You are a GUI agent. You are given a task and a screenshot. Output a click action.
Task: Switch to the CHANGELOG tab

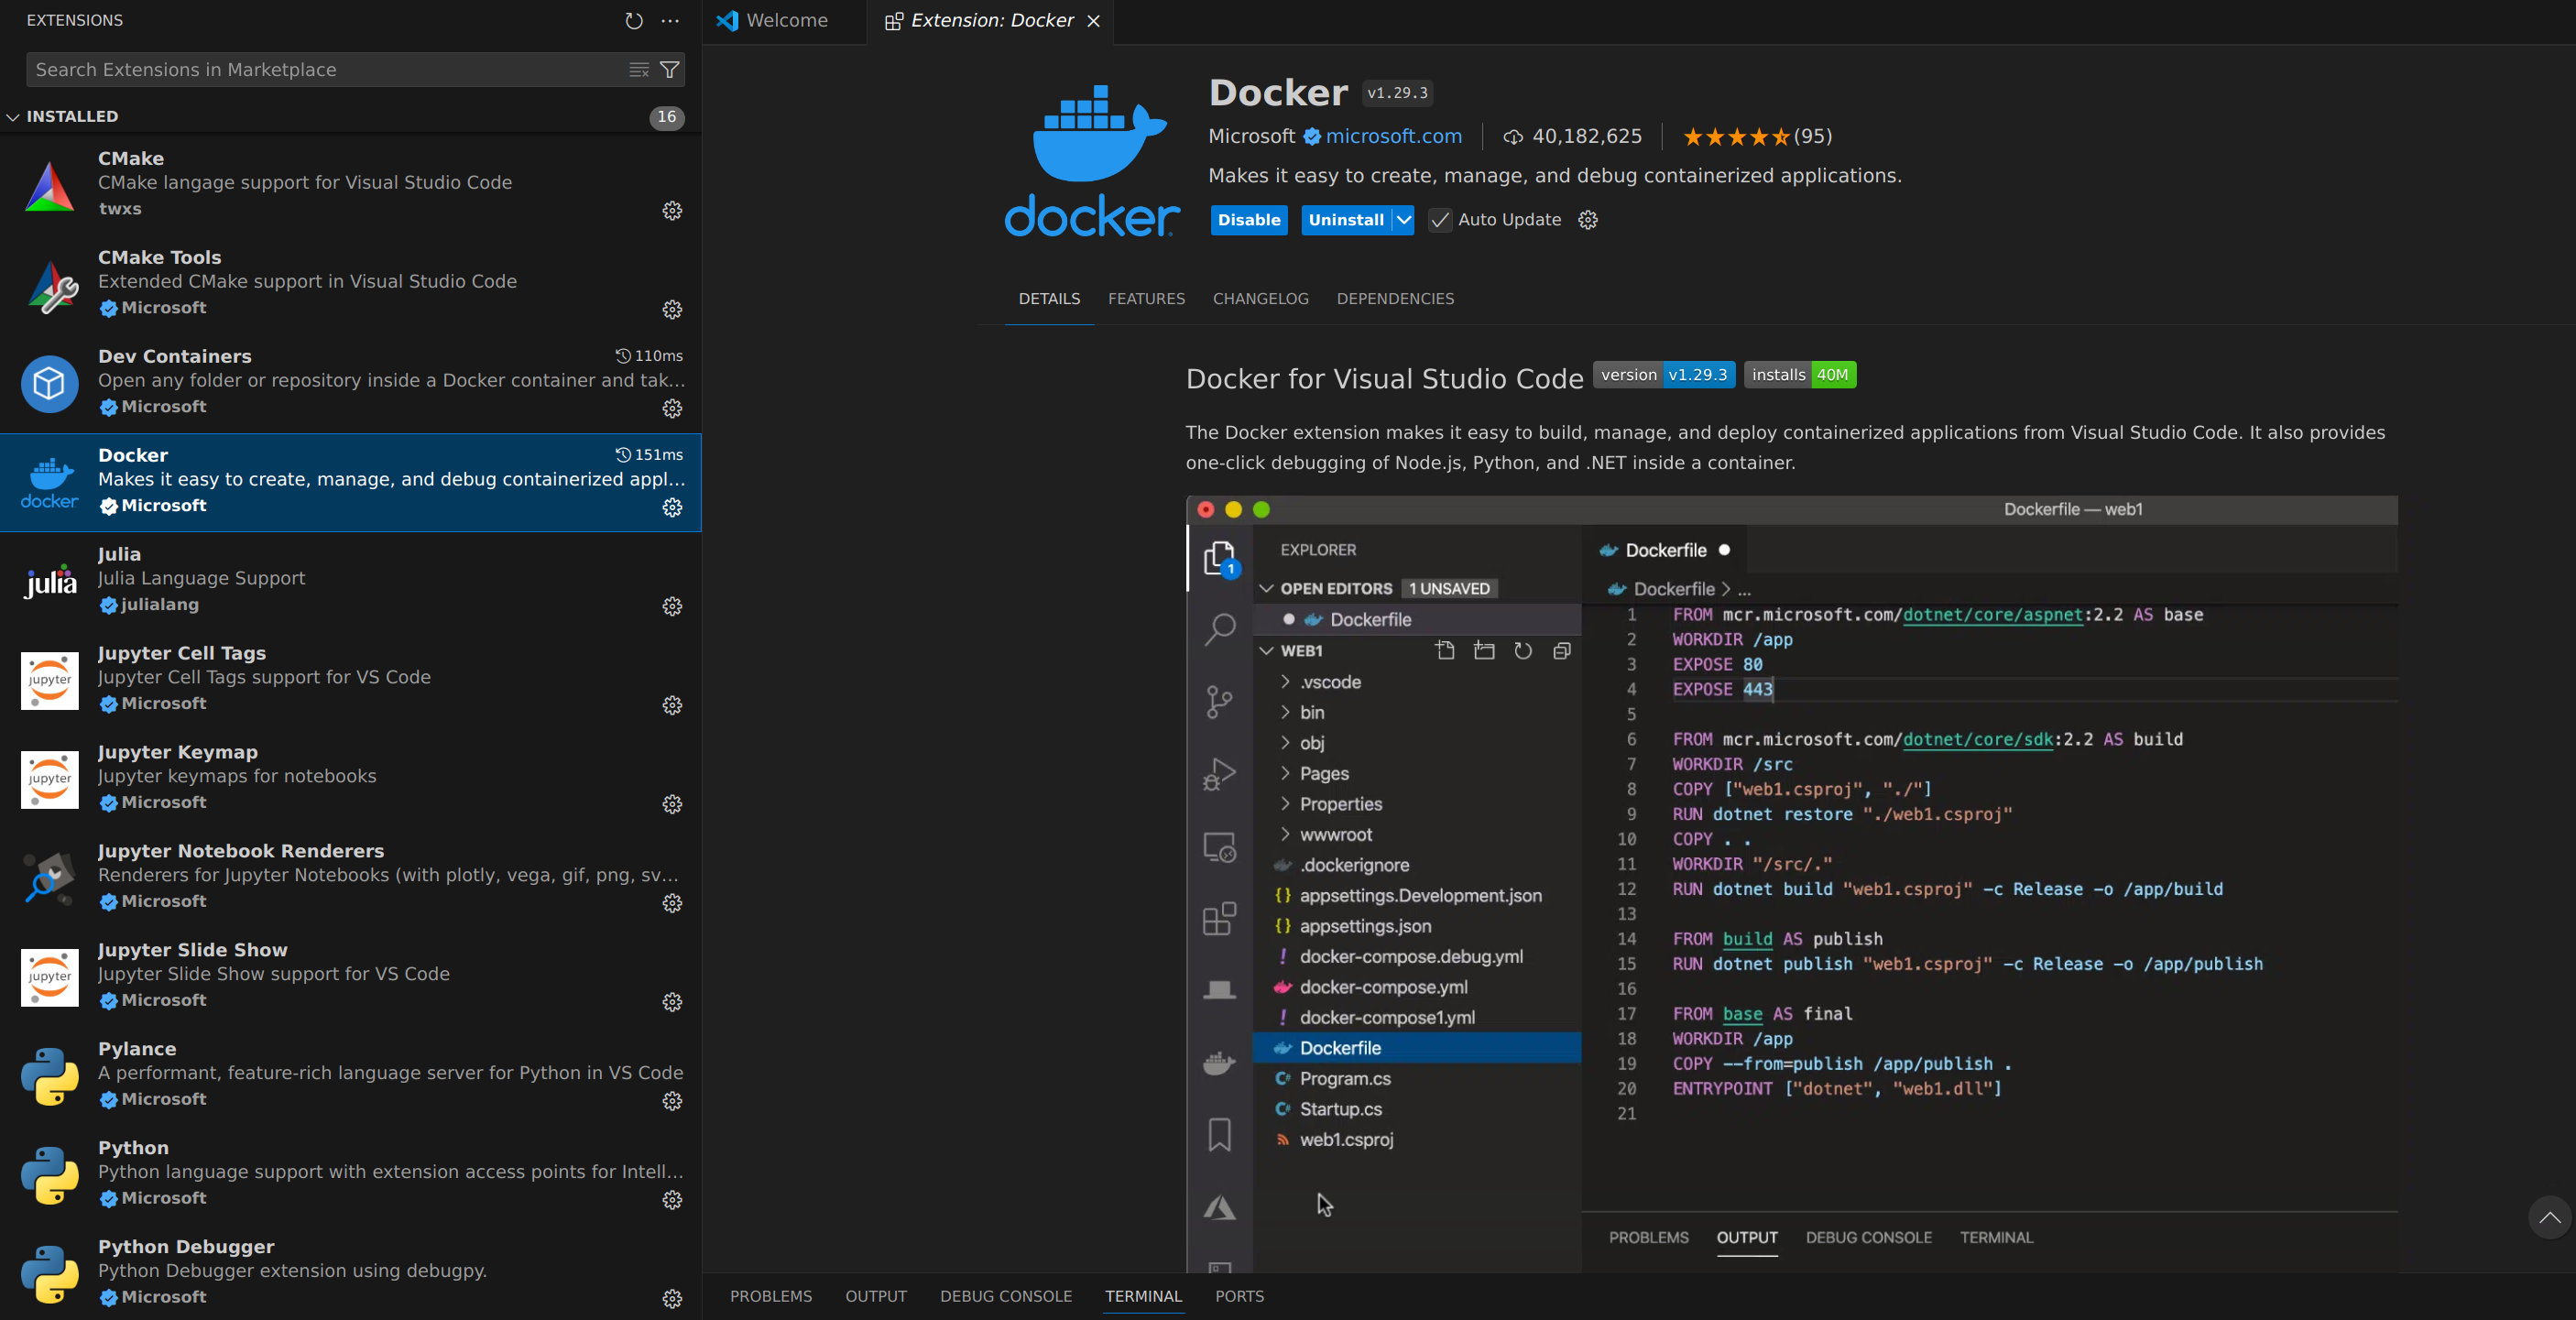pyautogui.click(x=1260, y=299)
